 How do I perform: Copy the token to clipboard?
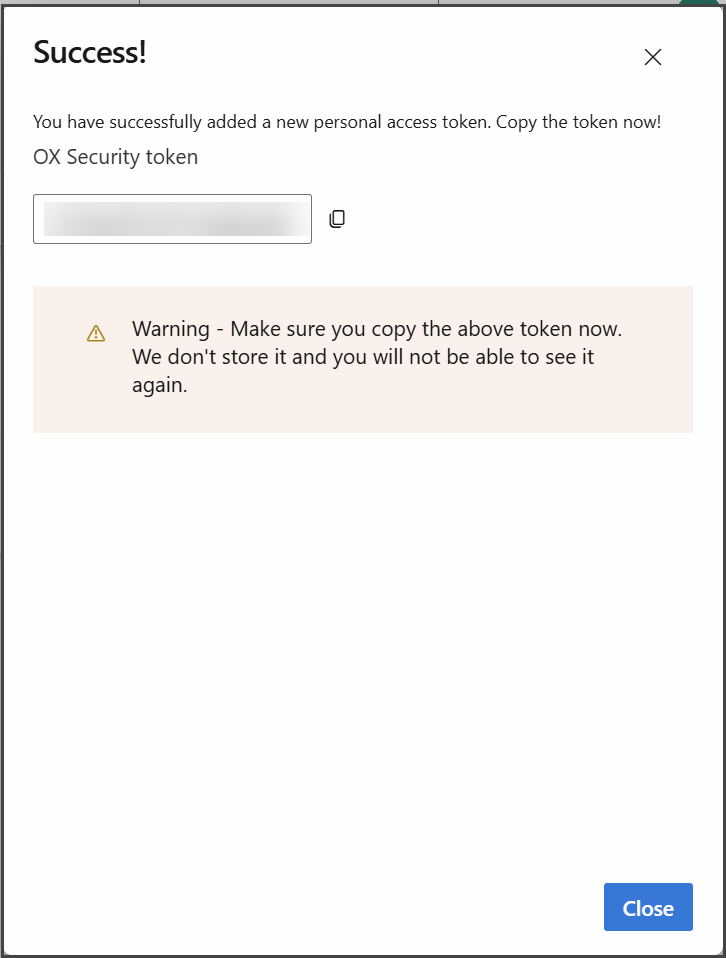[x=337, y=219]
